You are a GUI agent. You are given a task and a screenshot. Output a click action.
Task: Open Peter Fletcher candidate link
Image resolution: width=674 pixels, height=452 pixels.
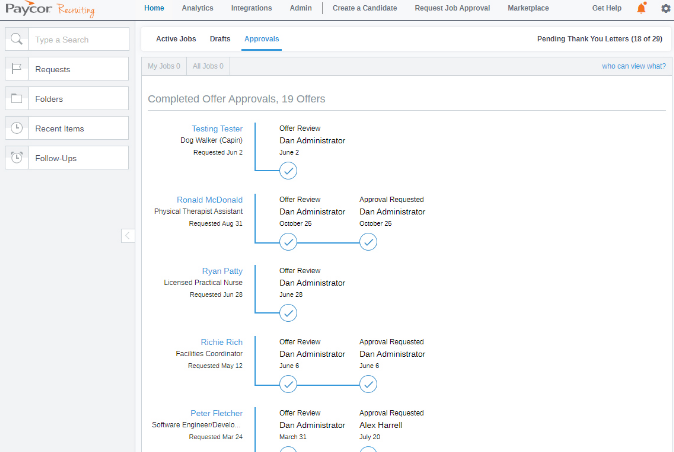(x=216, y=413)
